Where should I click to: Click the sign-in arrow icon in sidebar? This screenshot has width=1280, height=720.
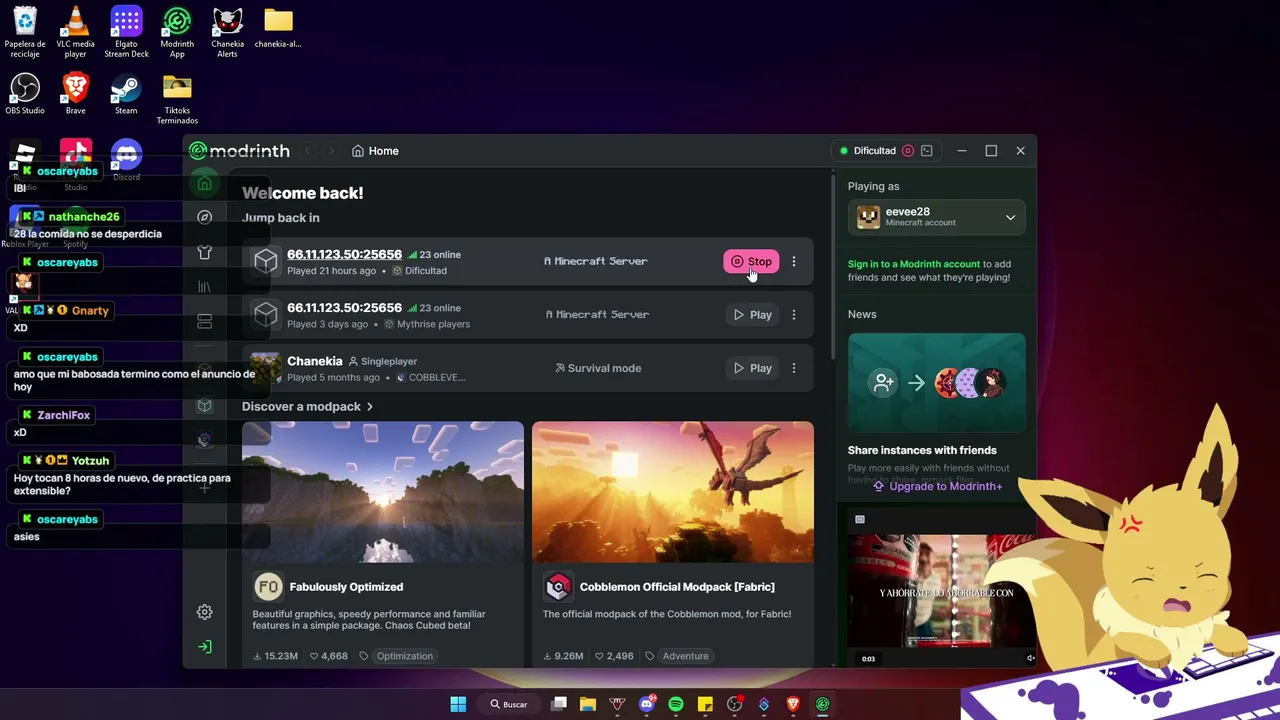pyautogui.click(x=205, y=647)
